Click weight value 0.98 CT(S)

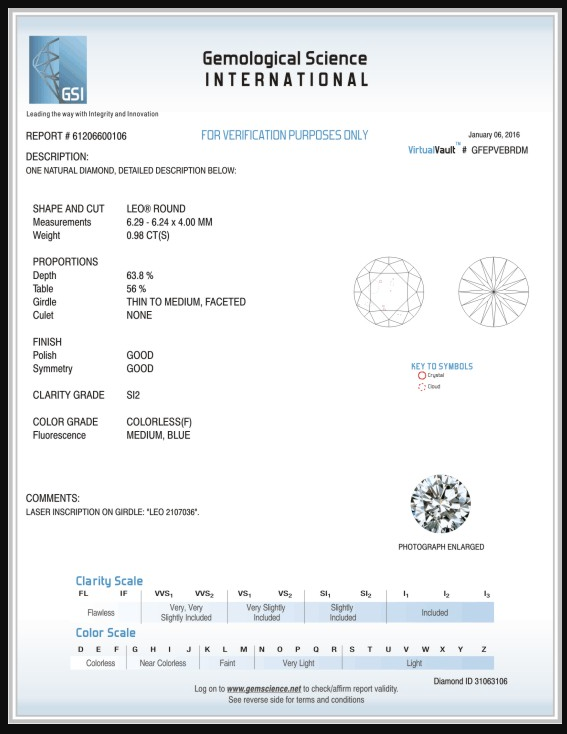pyautogui.click(x=148, y=235)
